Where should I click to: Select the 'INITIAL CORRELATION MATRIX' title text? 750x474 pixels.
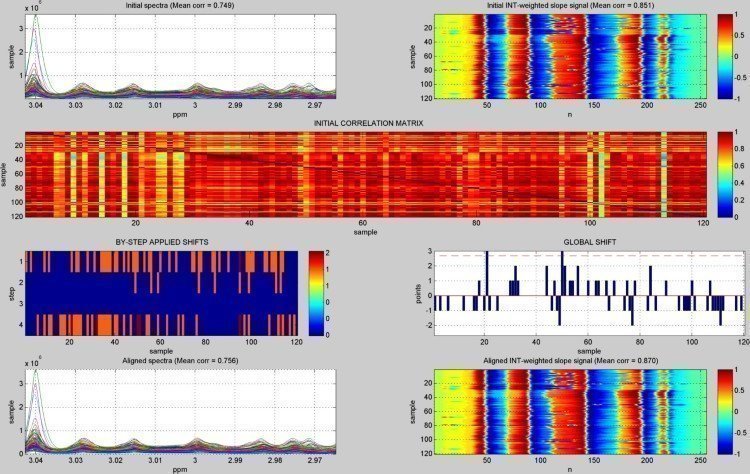(368, 123)
